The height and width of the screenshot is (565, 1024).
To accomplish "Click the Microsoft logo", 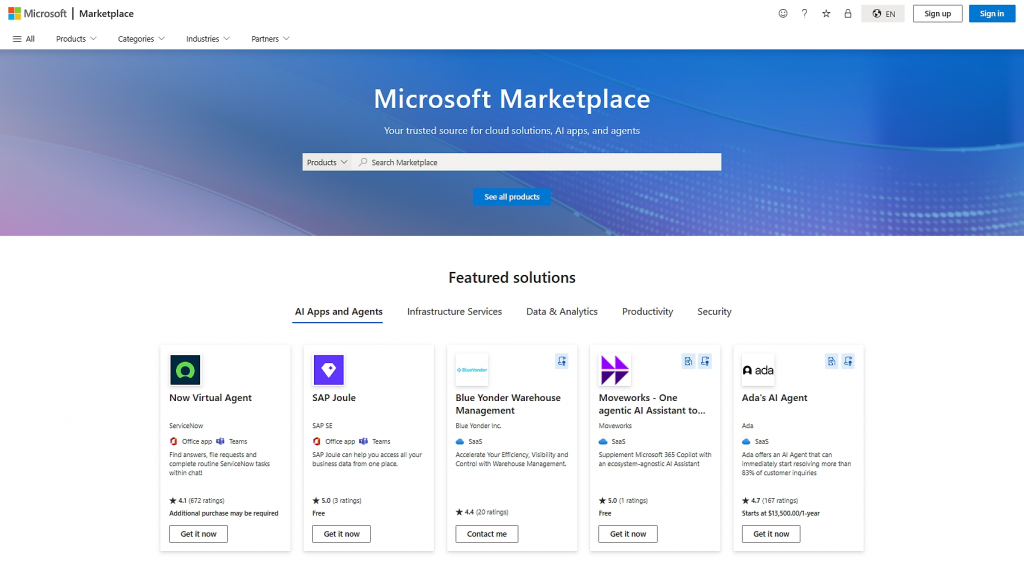I will [37, 13].
